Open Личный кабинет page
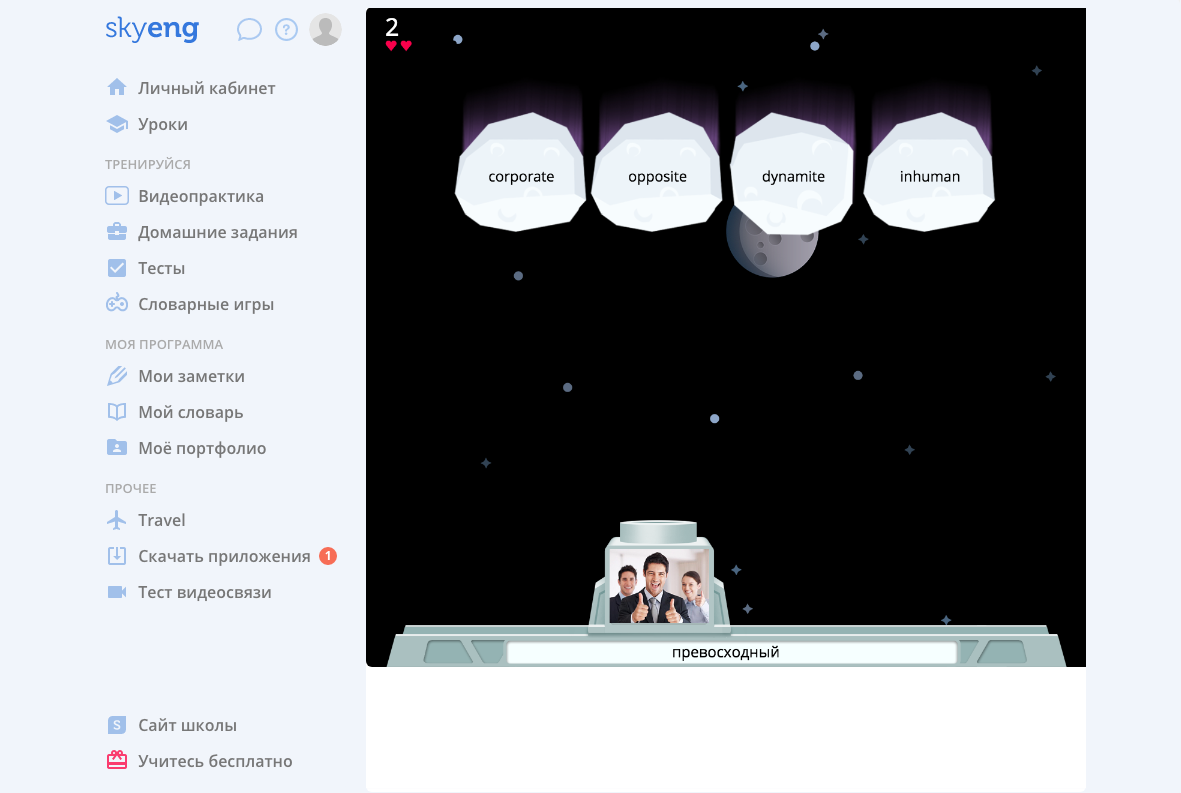Viewport: 1181px width, 793px height. [x=206, y=88]
